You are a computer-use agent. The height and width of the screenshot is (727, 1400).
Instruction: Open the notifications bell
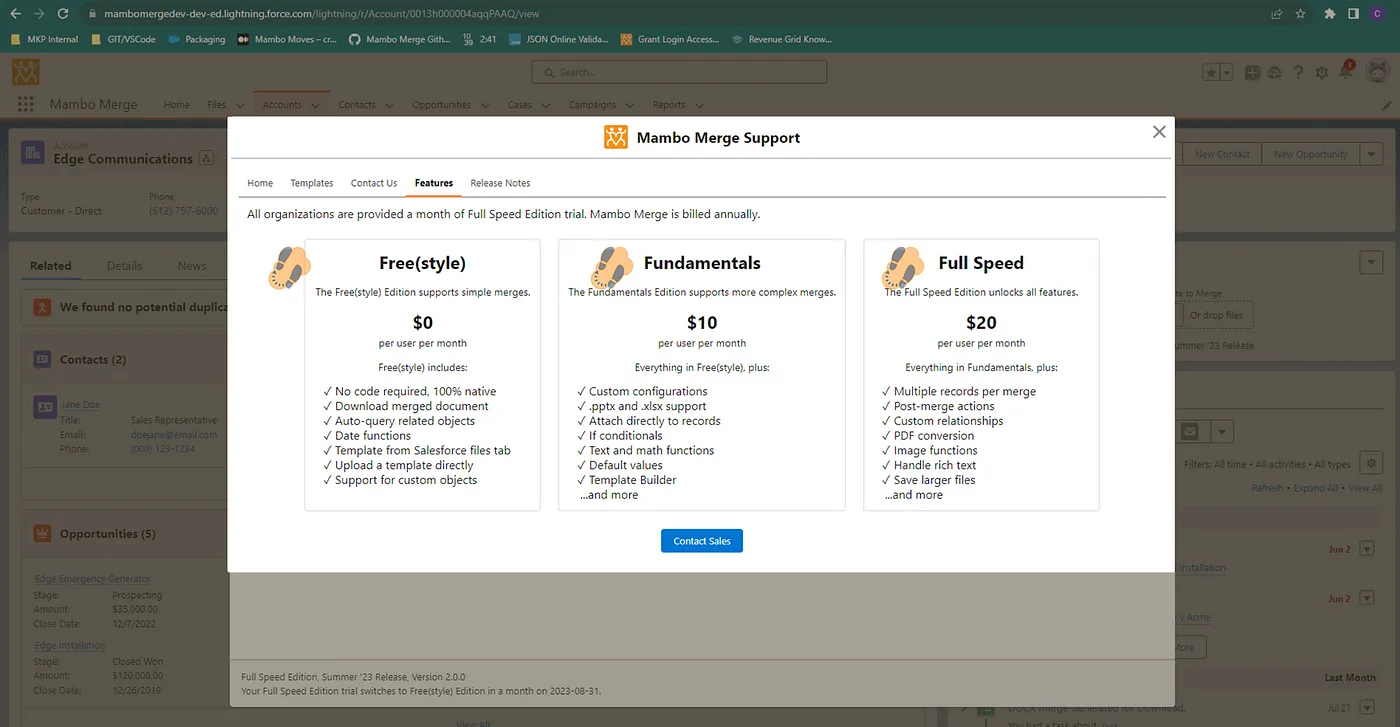coord(1346,72)
